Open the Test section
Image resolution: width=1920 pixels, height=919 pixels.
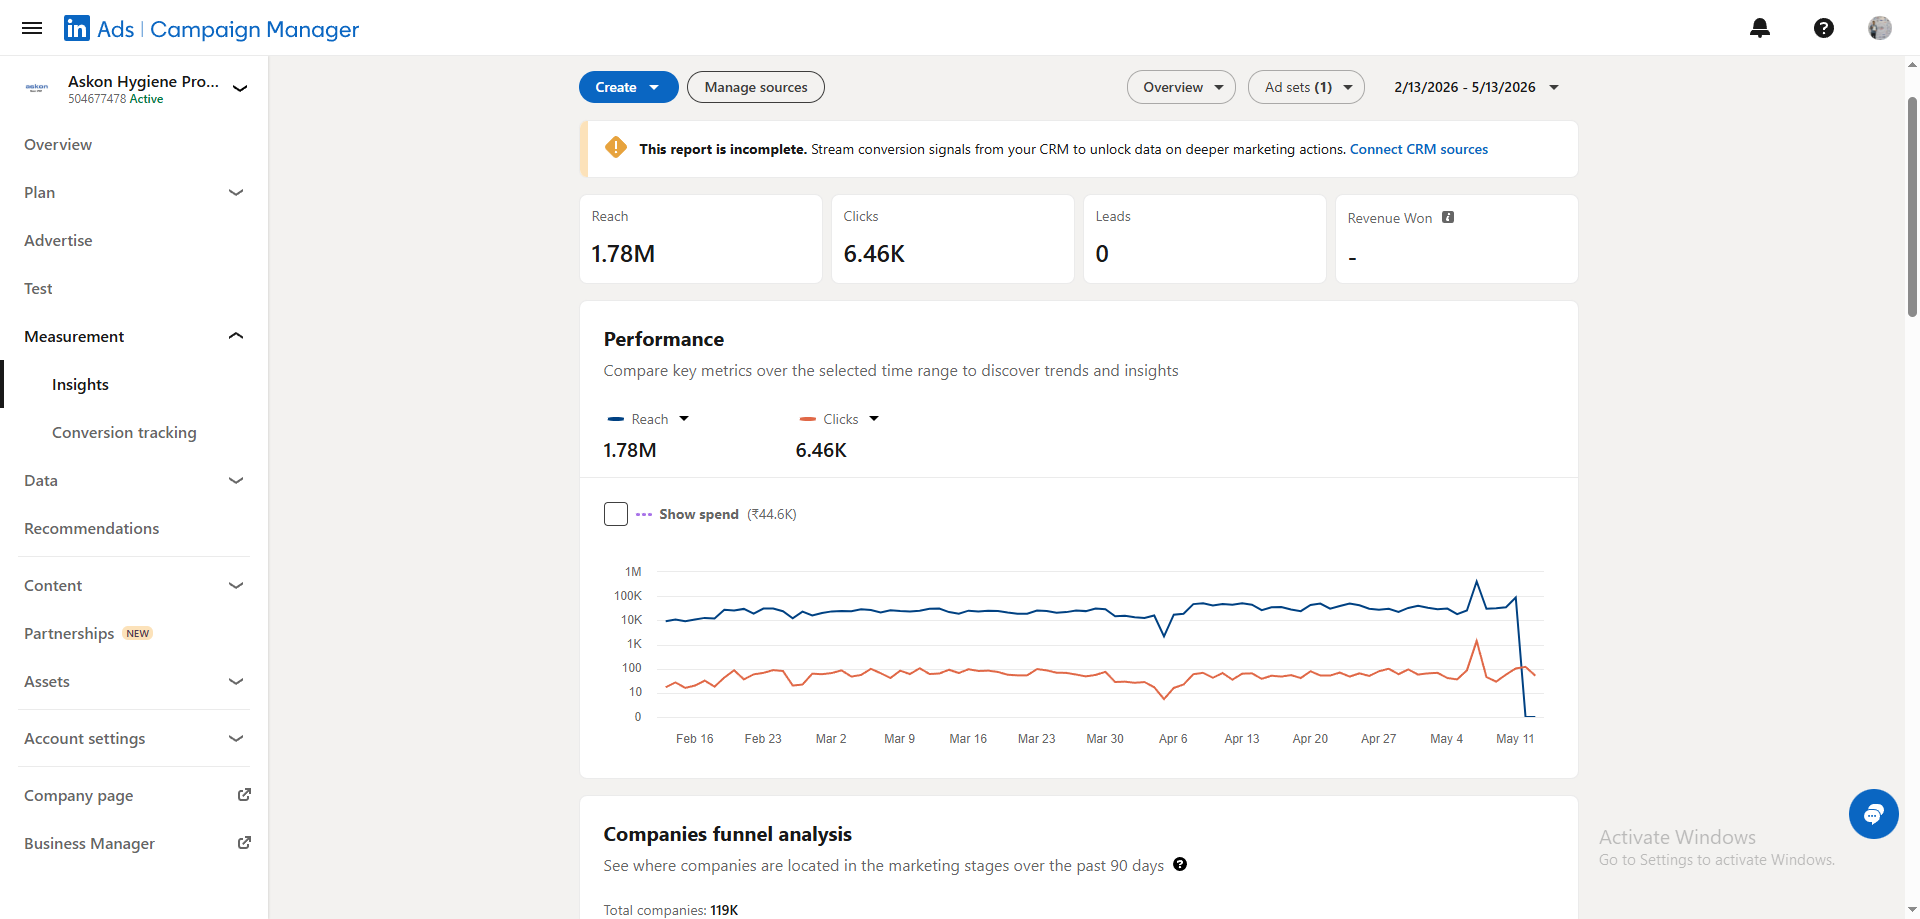38,288
